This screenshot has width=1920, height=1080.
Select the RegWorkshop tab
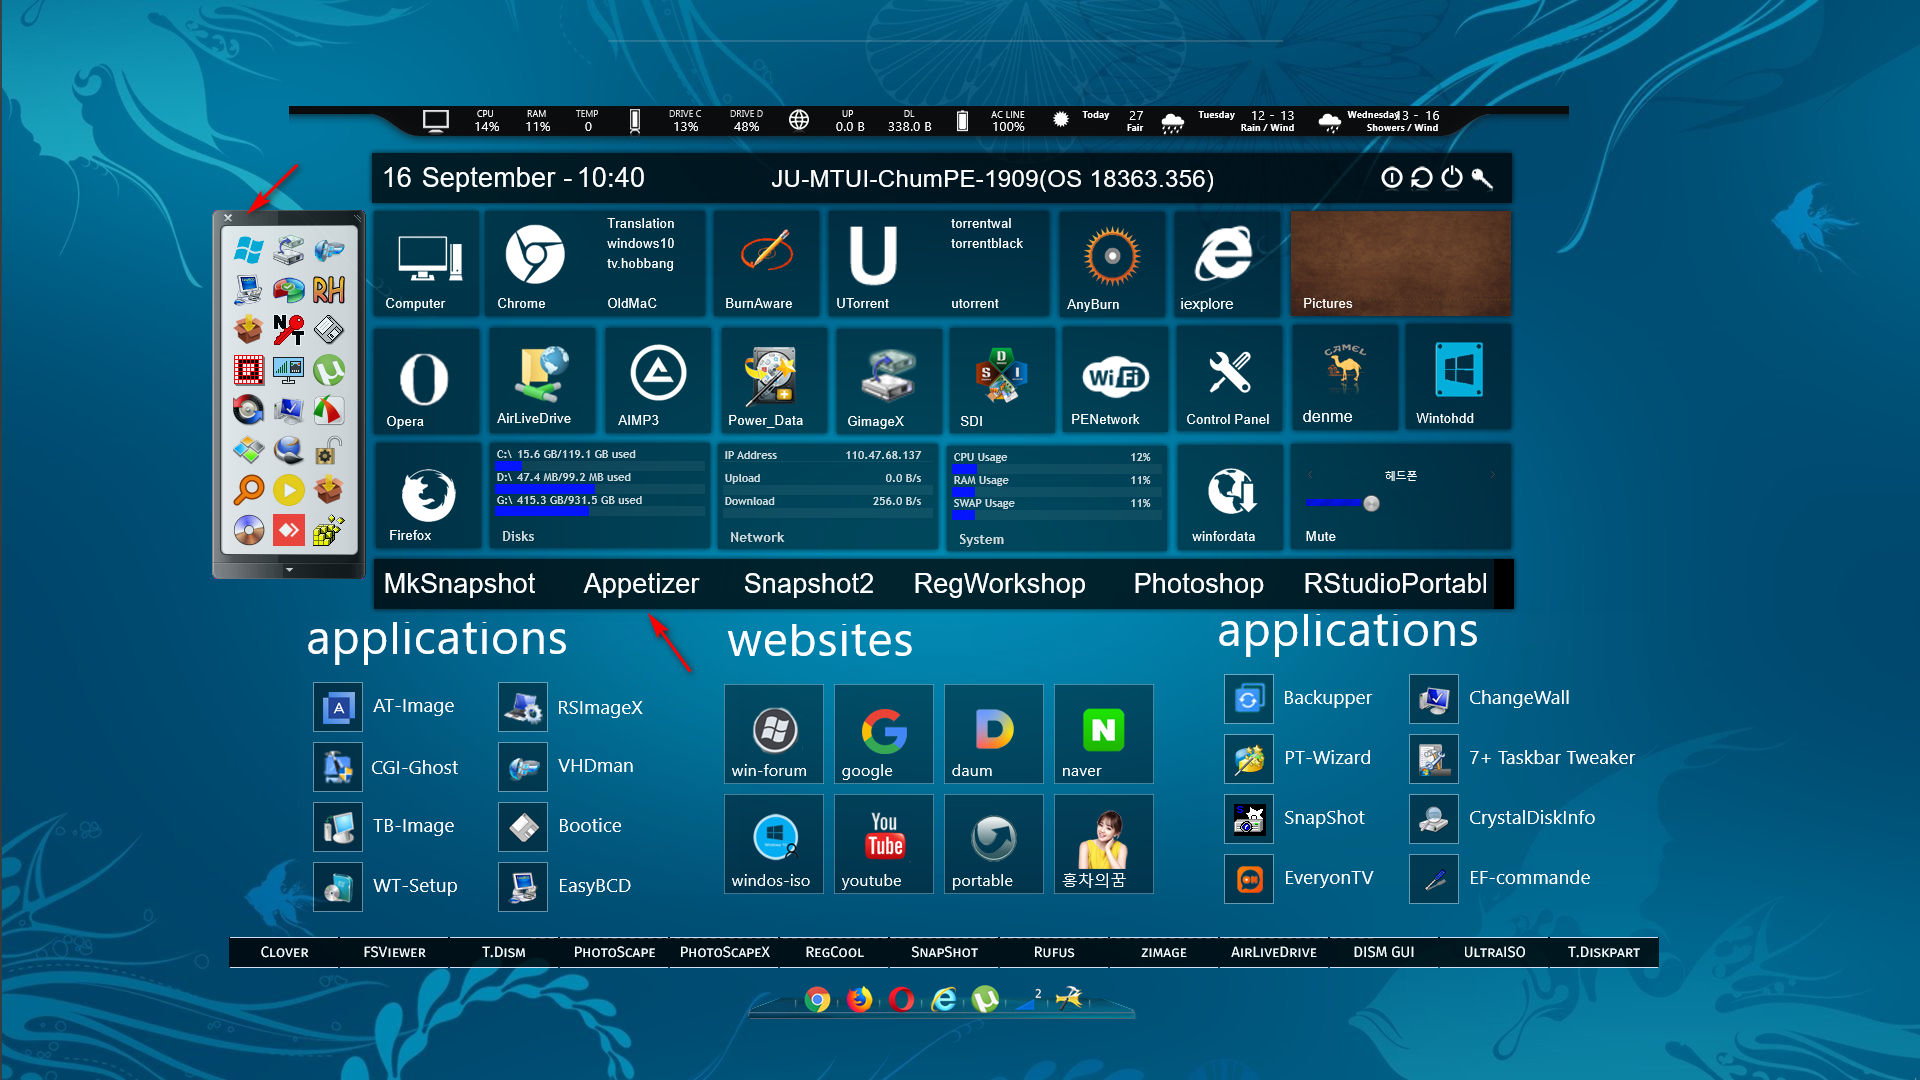pos(999,583)
